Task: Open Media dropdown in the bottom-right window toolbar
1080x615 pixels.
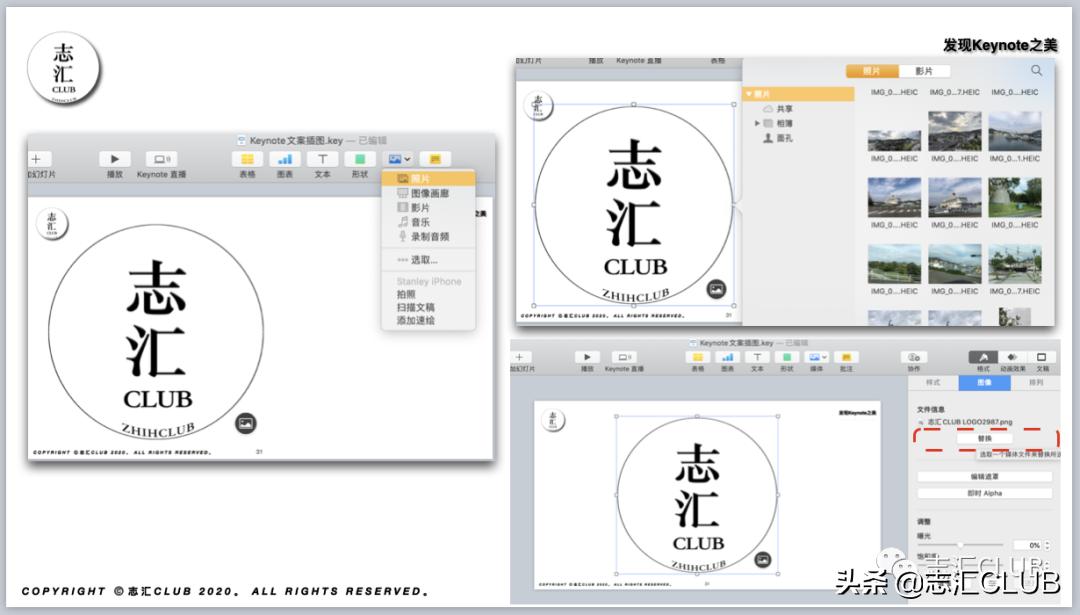Action: [x=816, y=357]
